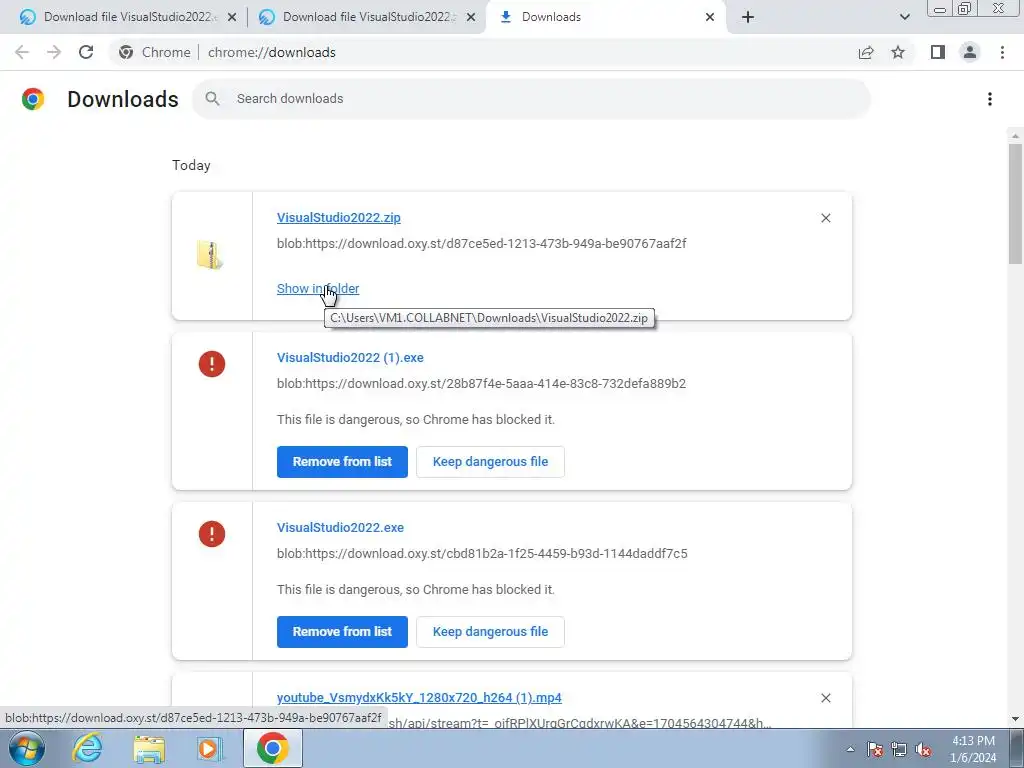The height and width of the screenshot is (768, 1024).
Task: Select the Downloads tab
Action: point(605,17)
